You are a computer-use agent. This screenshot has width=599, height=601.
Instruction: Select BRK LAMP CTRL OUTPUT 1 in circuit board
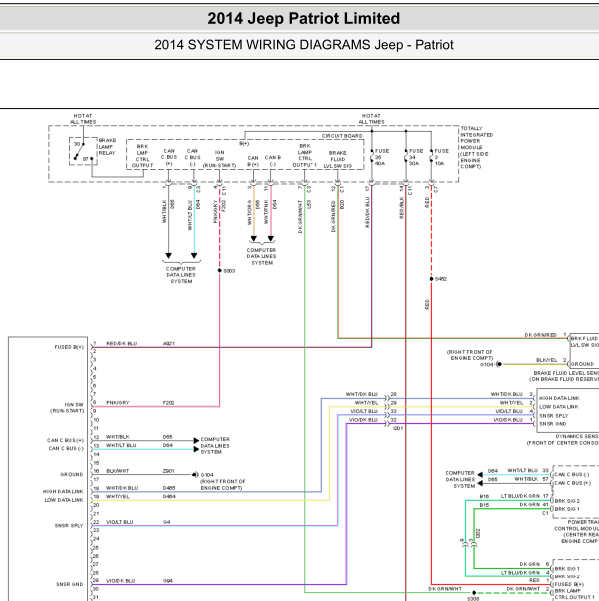point(305,156)
